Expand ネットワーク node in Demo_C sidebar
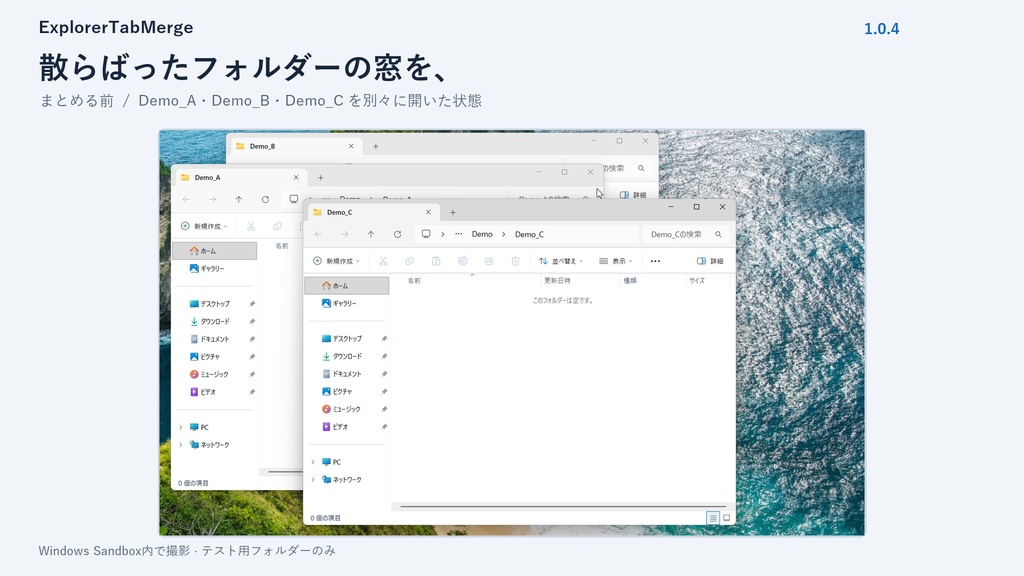Viewport: 1024px width, 576px height. (313, 479)
